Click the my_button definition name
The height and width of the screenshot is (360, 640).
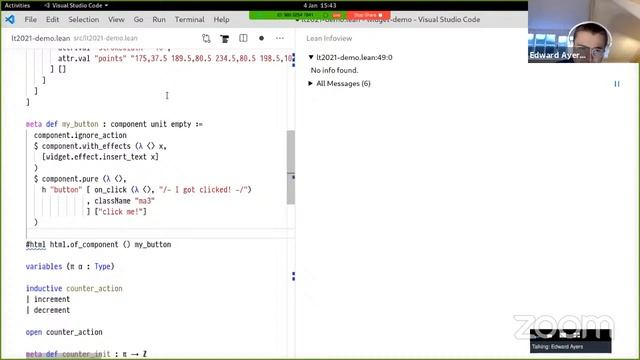pos(80,124)
